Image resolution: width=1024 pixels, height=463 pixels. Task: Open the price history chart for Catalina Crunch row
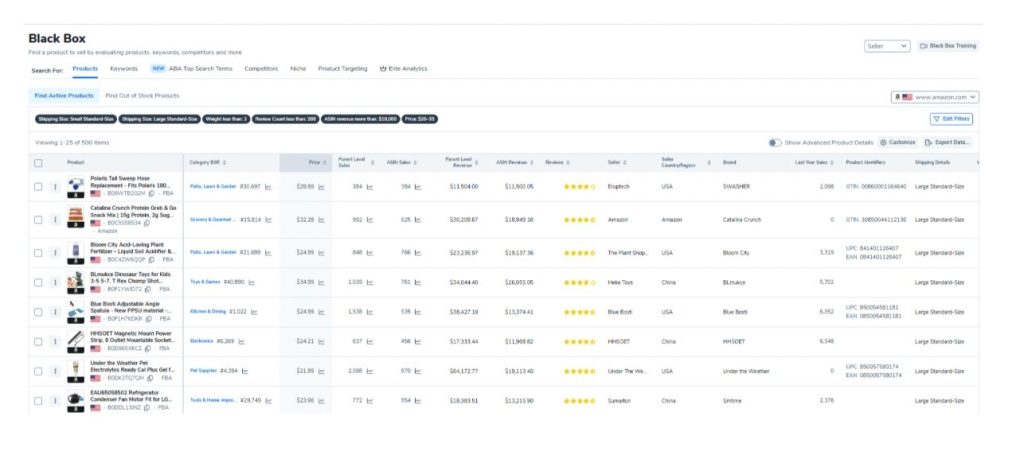tap(321, 220)
